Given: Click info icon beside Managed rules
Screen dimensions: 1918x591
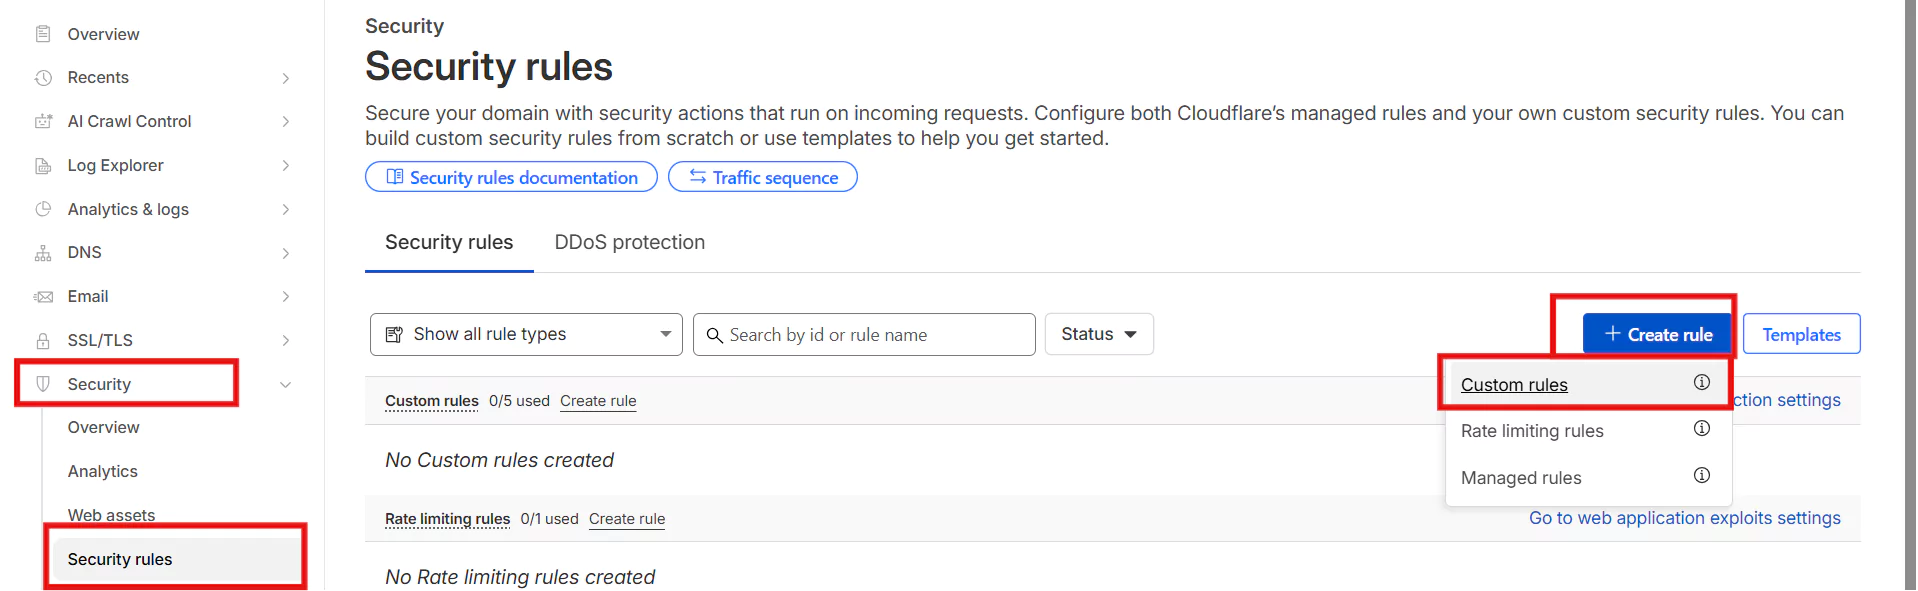Looking at the screenshot, I should 1701,476.
